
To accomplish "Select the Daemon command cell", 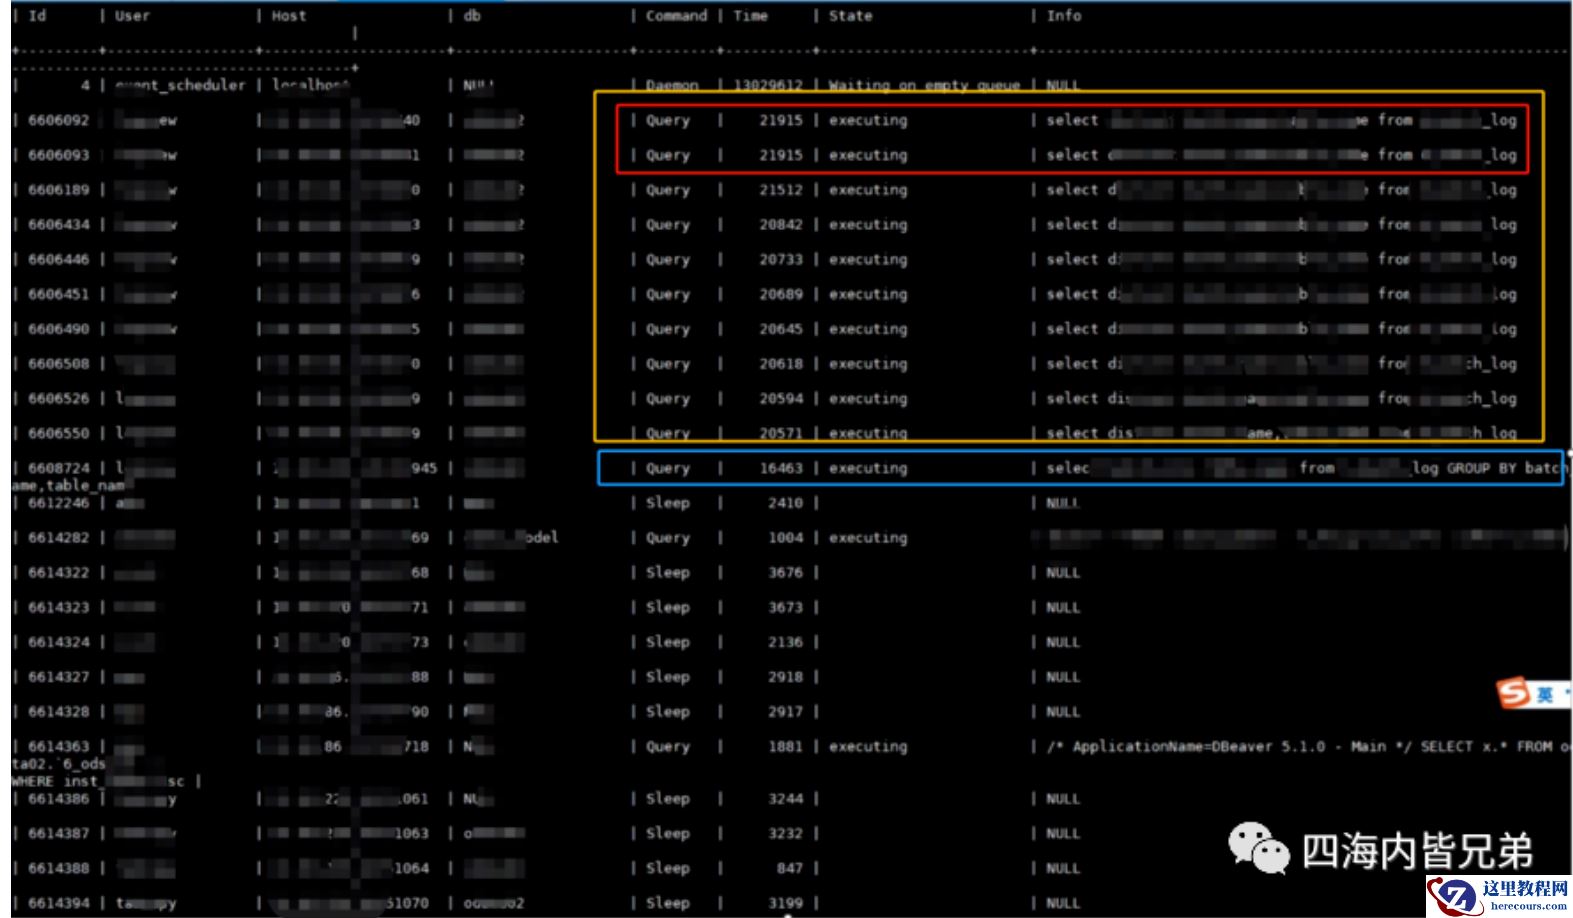I will [672, 85].
